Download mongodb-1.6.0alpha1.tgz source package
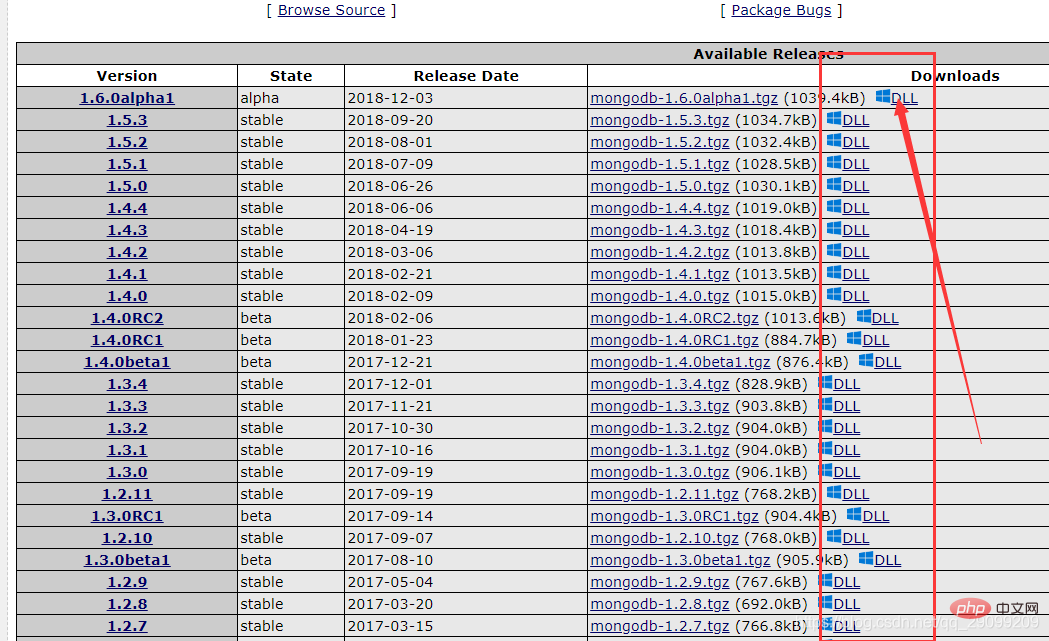This screenshot has width=1049, height=641. tap(684, 98)
